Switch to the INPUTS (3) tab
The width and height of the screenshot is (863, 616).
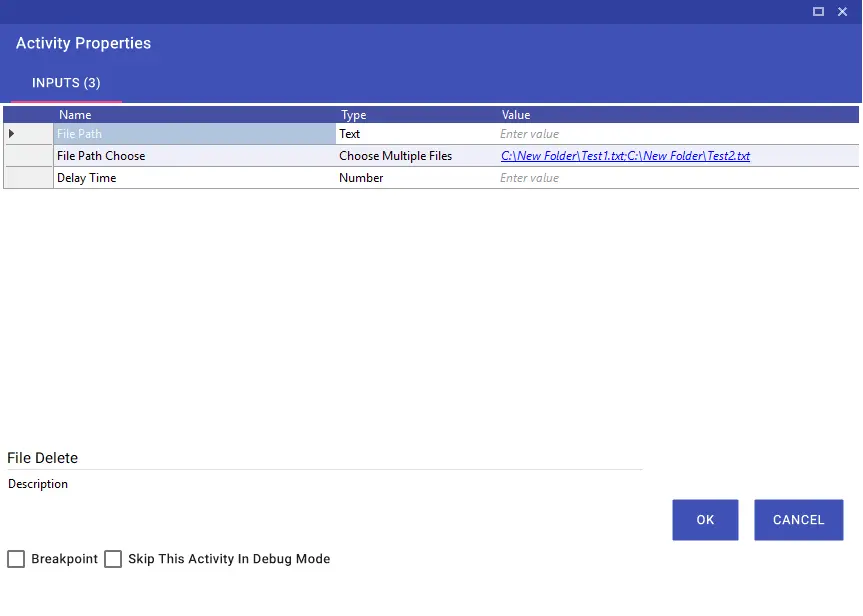point(66,83)
